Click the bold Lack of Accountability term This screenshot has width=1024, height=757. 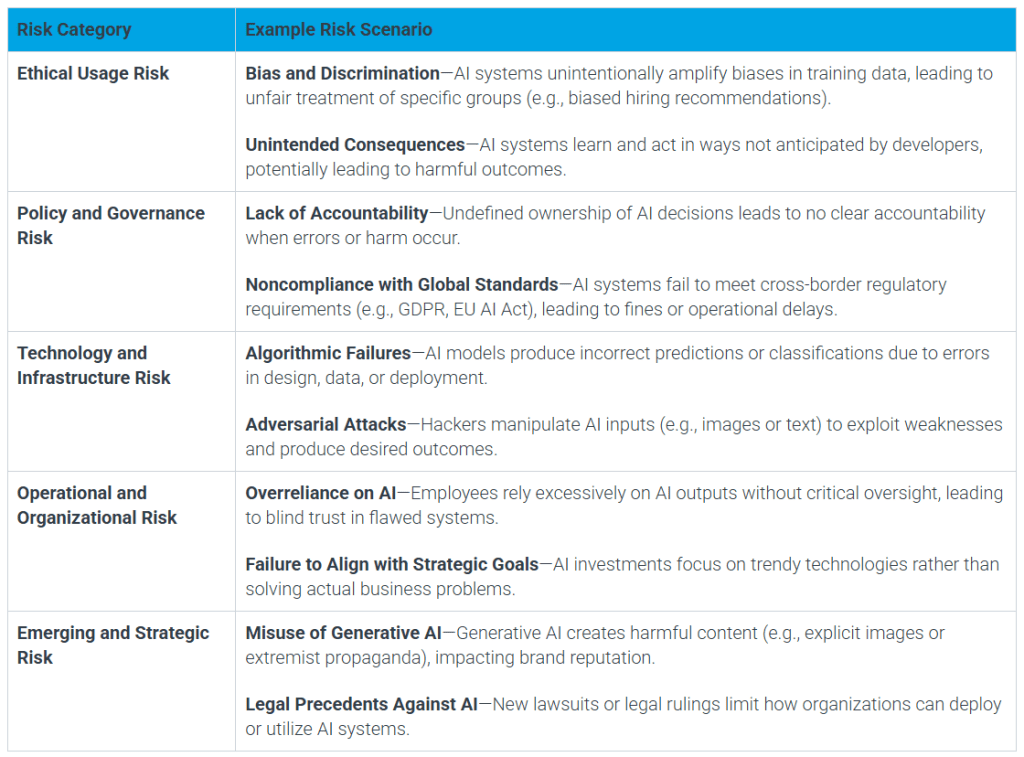(x=337, y=213)
